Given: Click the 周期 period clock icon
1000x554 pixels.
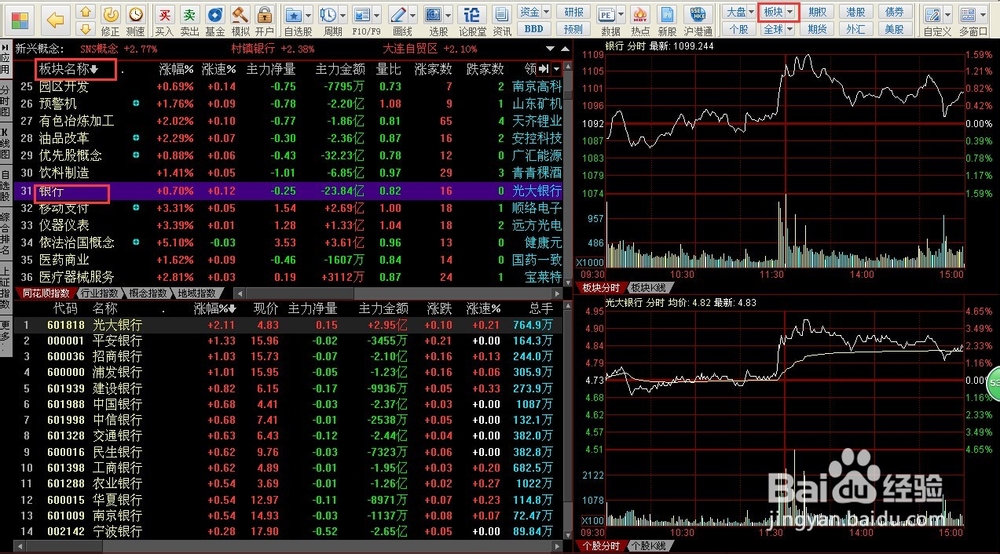Looking at the screenshot, I should click(x=328, y=14).
